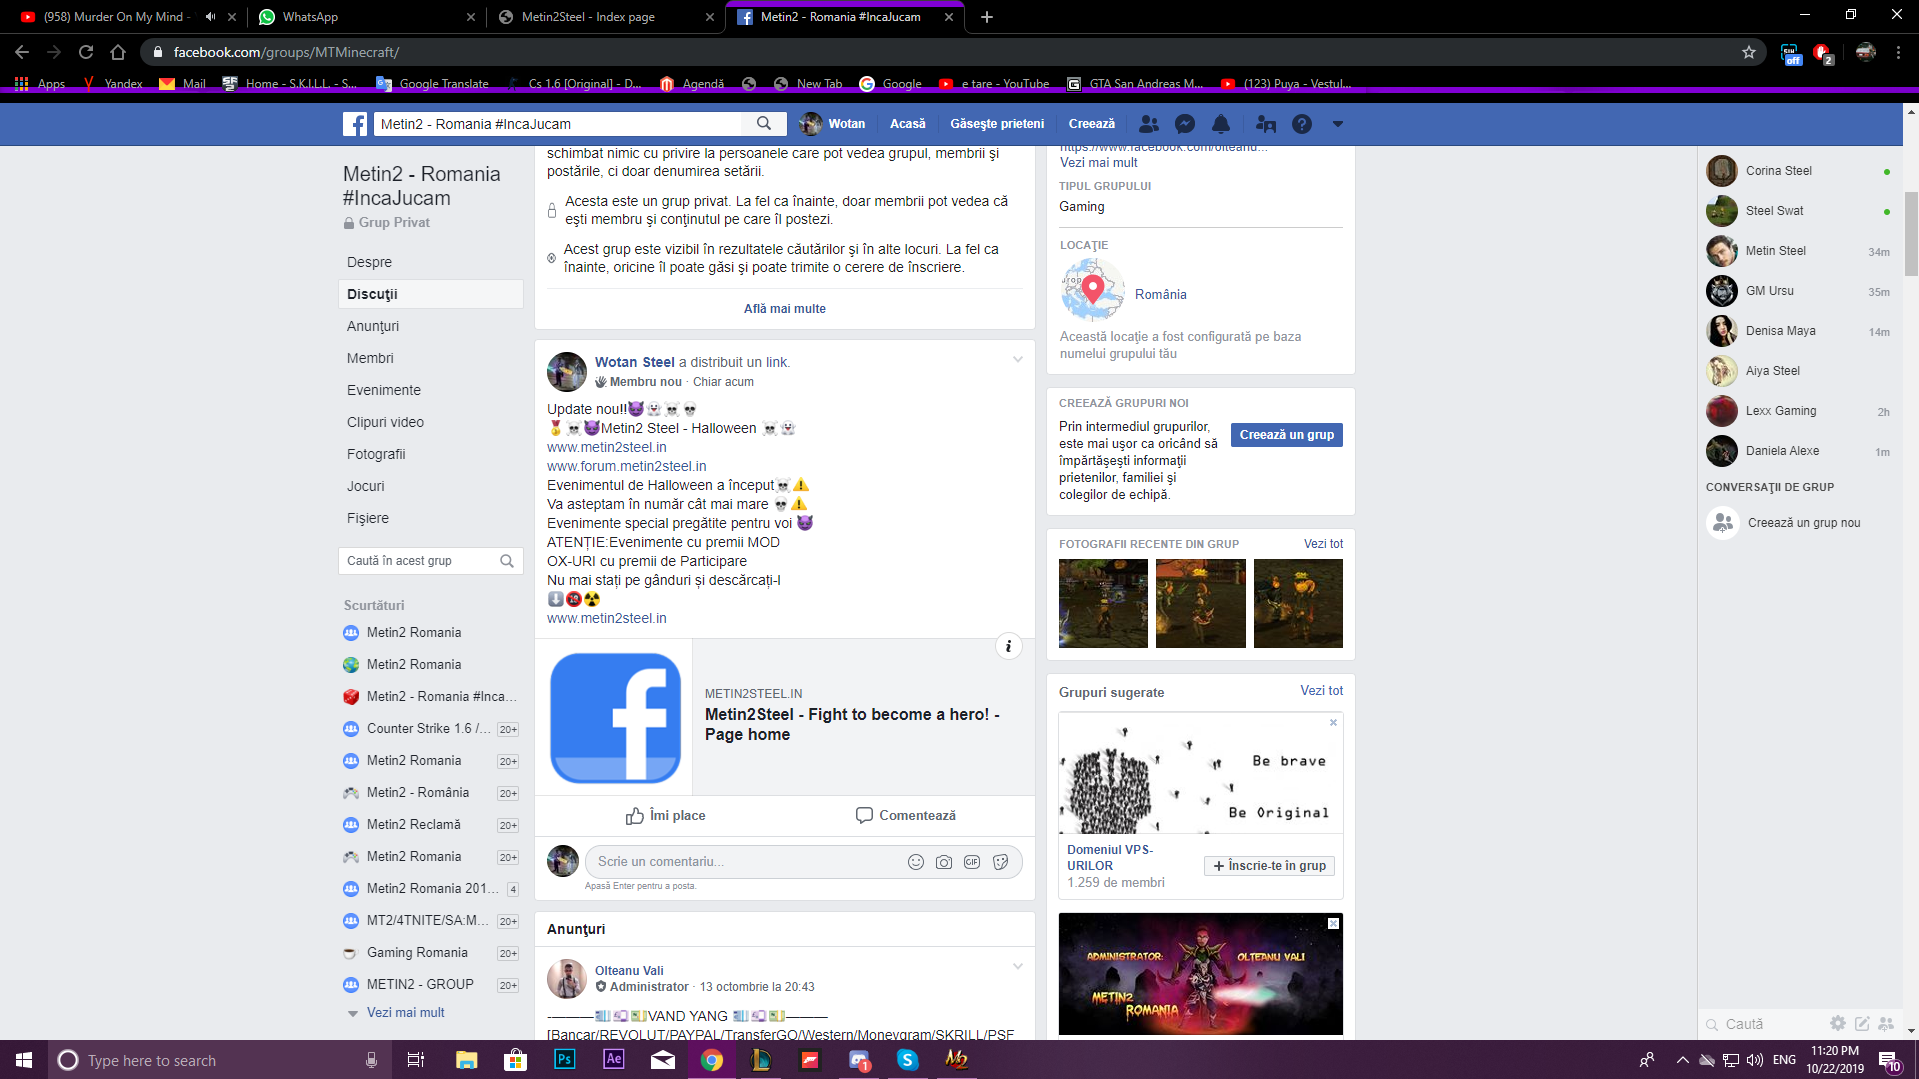Open the help question mark icon

[x=1301, y=124]
